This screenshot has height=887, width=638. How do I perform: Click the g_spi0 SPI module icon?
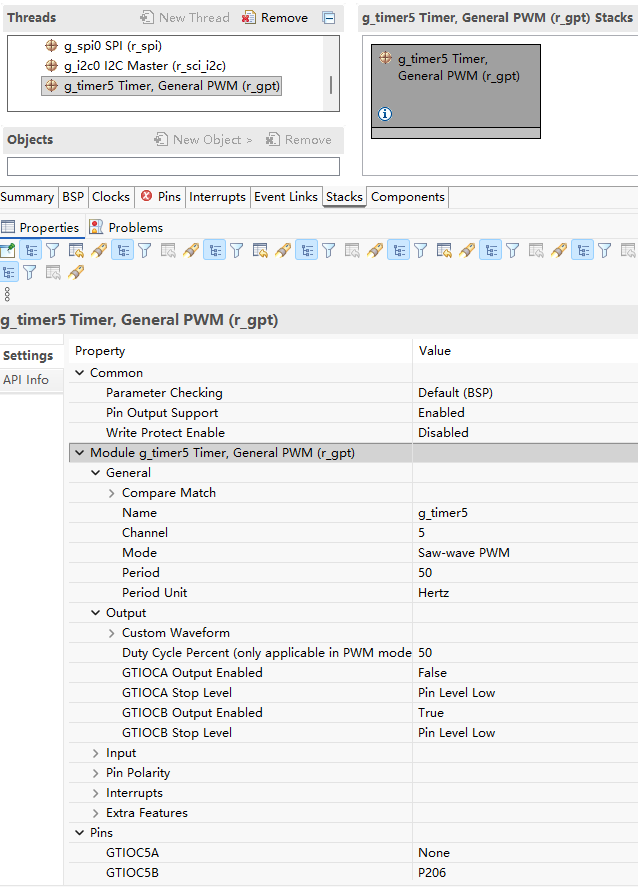[x=51, y=45]
